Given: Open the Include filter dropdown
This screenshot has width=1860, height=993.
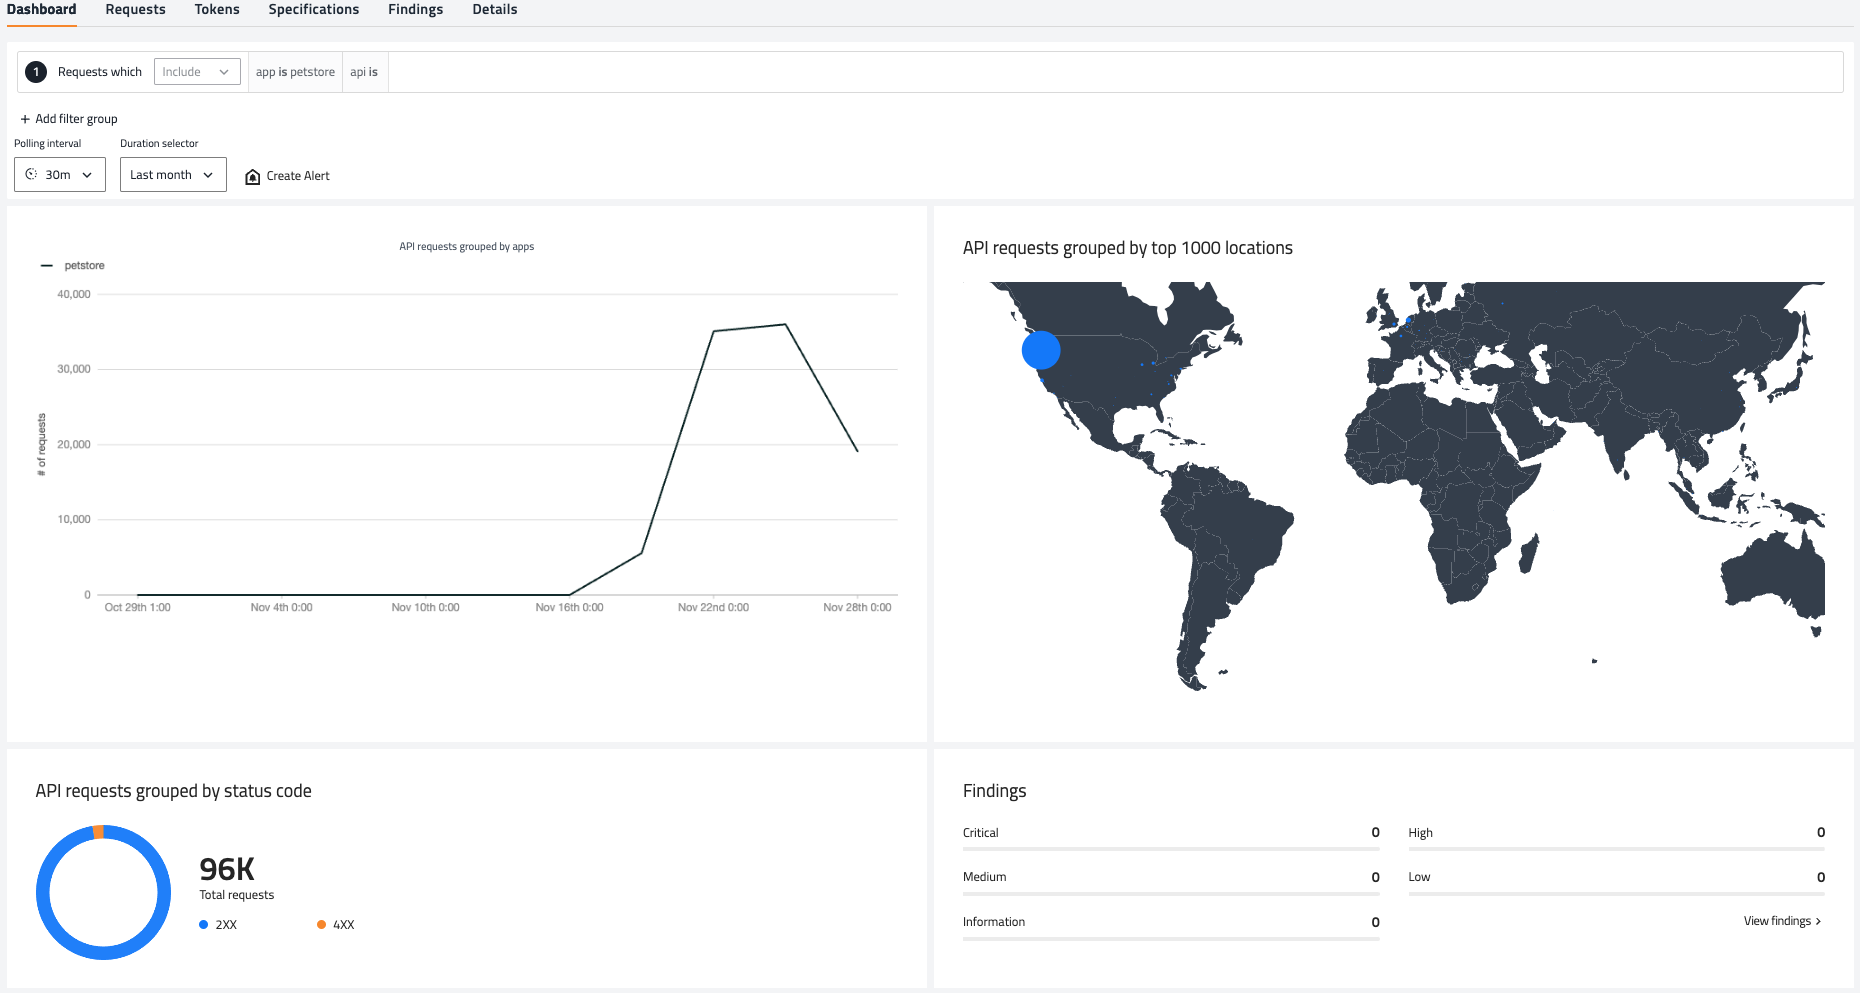Looking at the screenshot, I should tap(197, 72).
